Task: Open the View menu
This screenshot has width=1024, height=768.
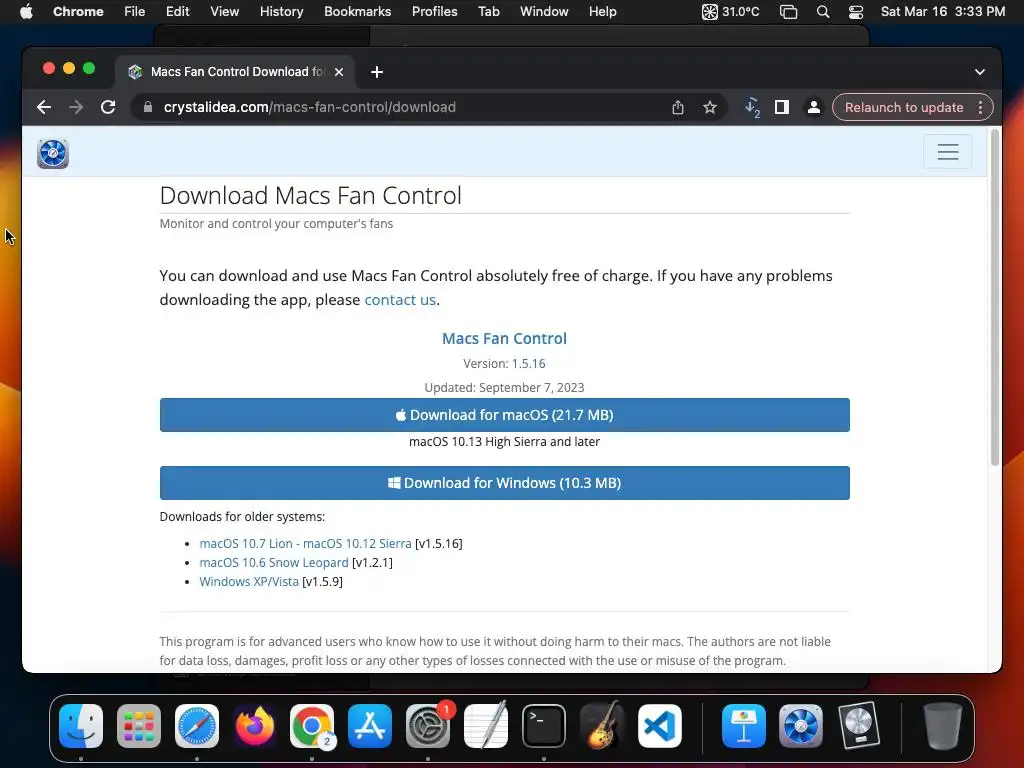Action: click(224, 12)
